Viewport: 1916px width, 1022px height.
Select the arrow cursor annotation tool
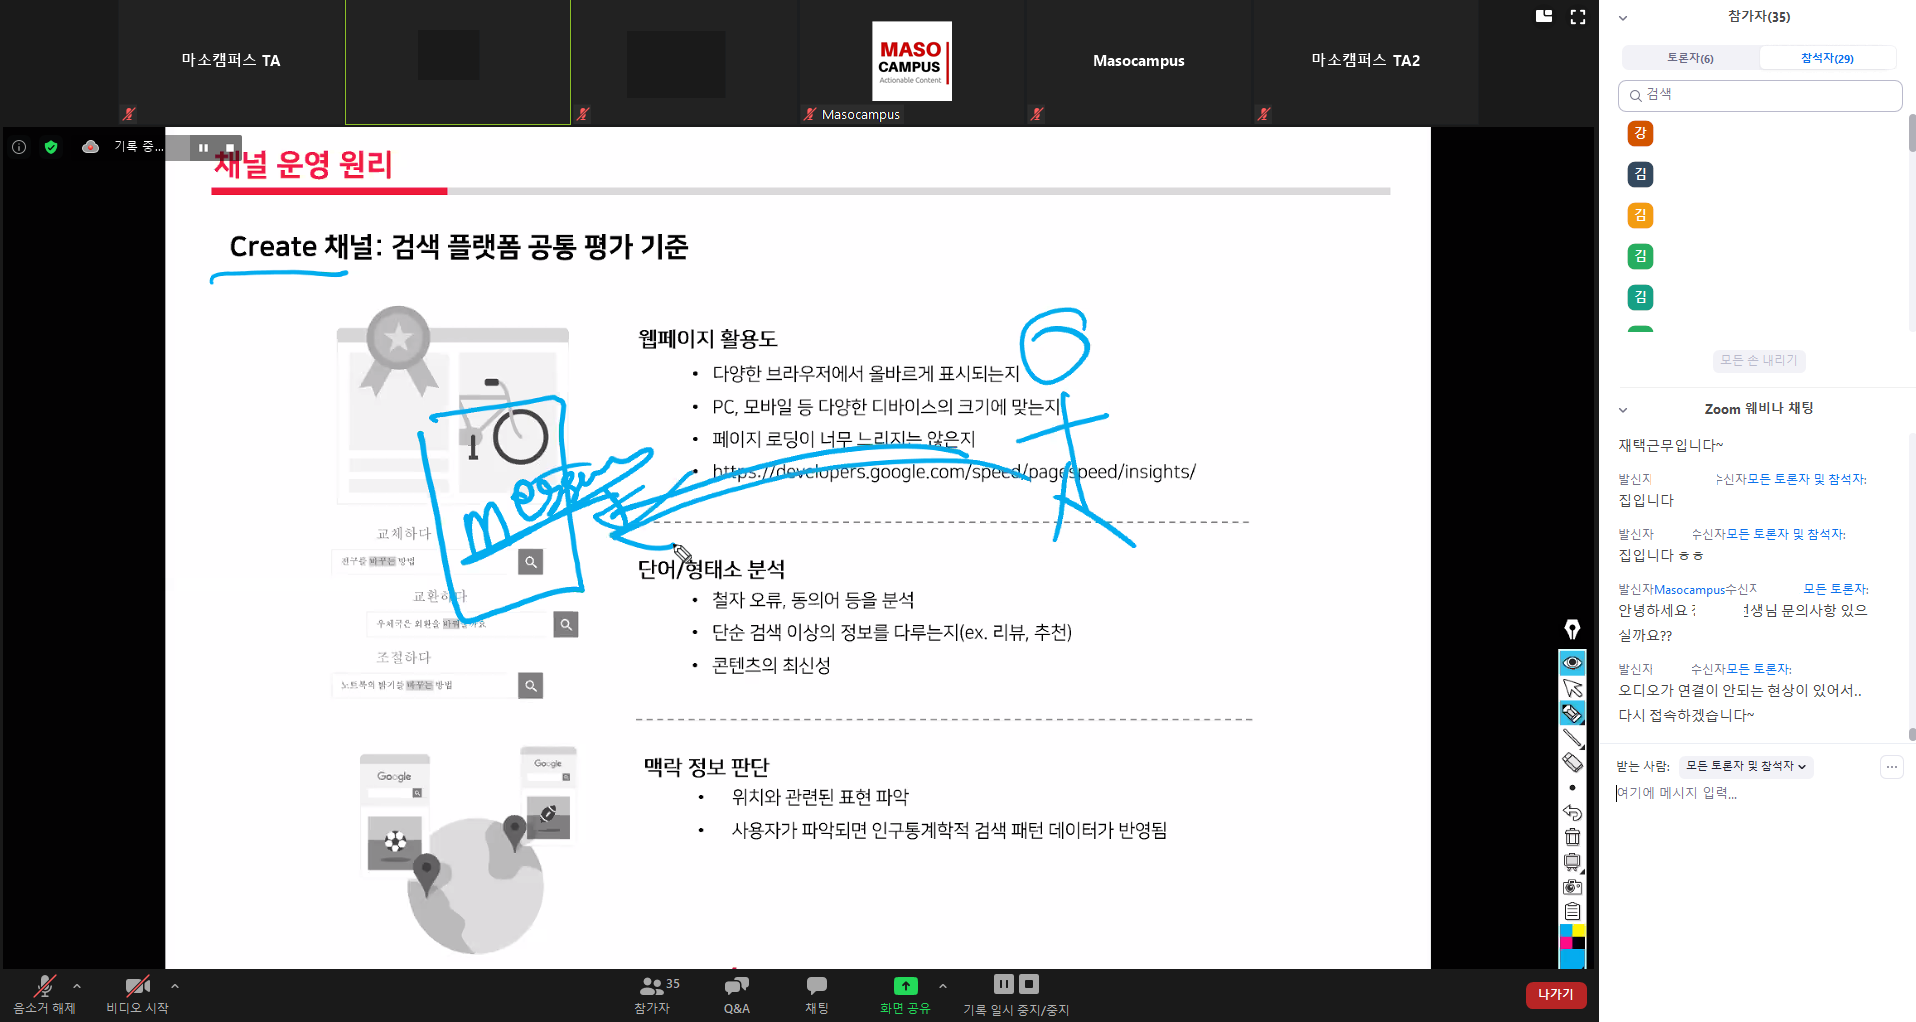[1572, 689]
